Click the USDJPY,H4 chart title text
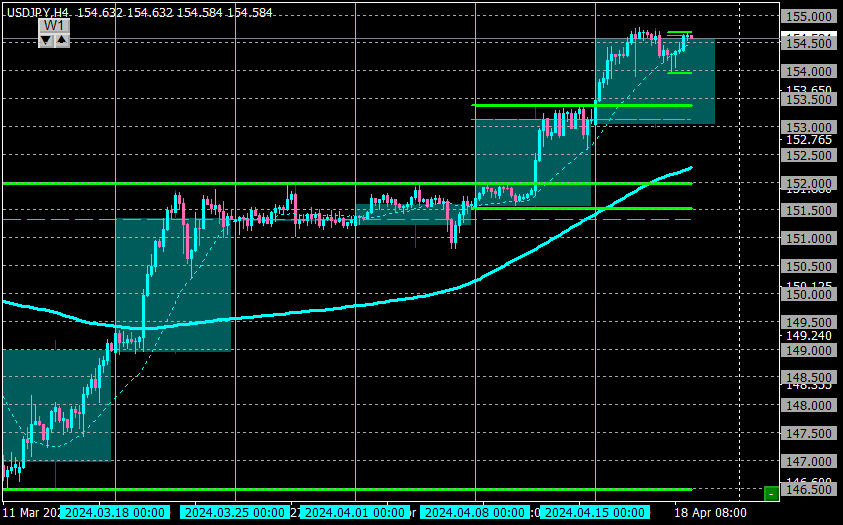Viewport: 843px width, 525px height. tap(40, 12)
